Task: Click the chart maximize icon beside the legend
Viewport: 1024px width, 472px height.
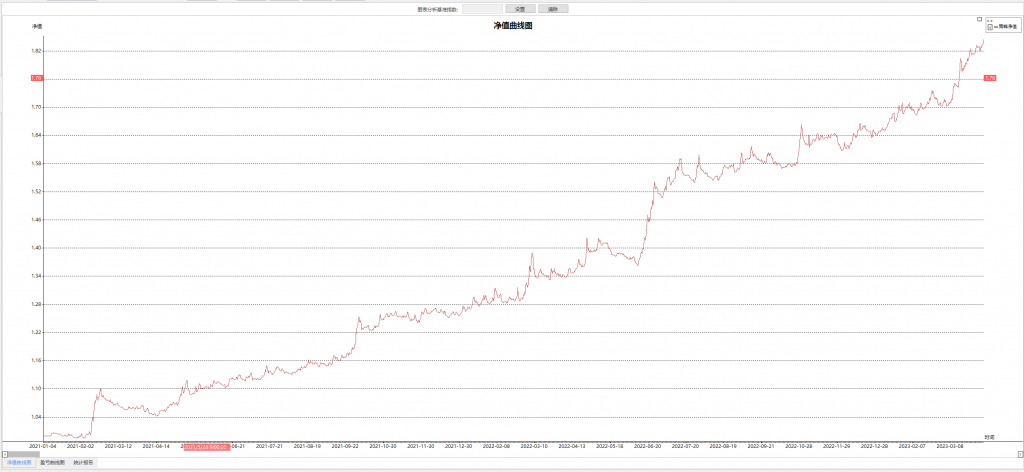Action: click(x=979, y=19)
